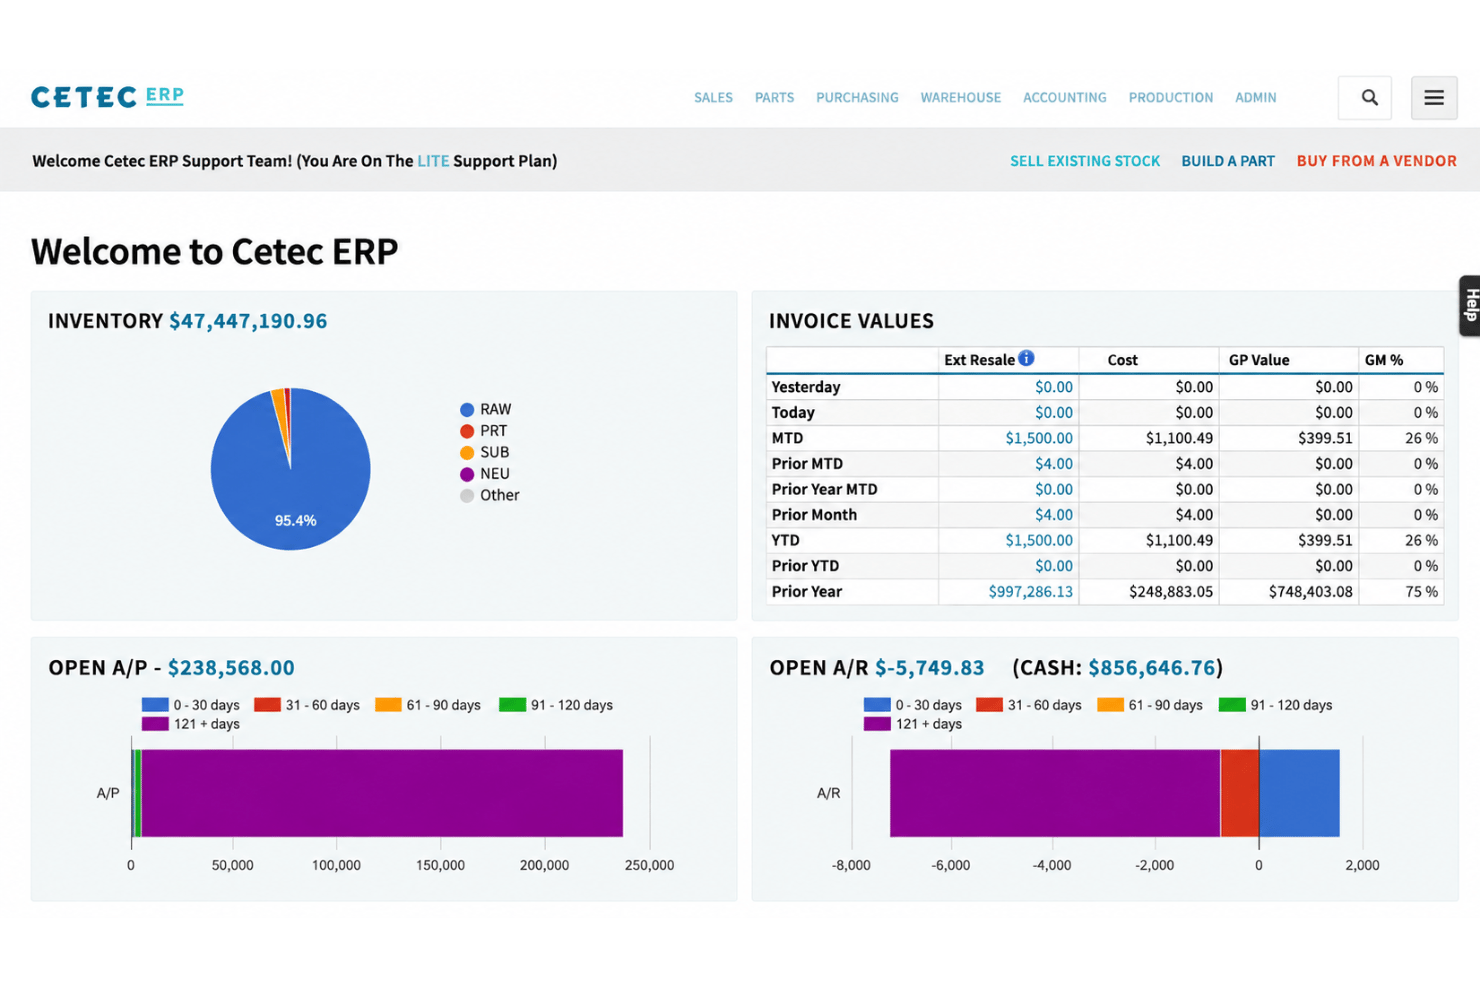Click the red 31 - 60 days A/R bar segment
Screen dimensions: 1480x987
click(x=1240, y=793)
